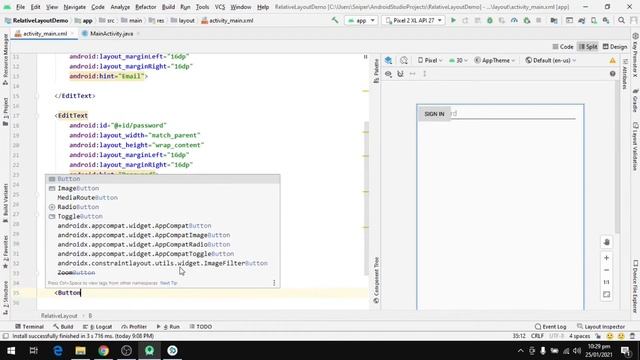Toggle view options eye icon in designer
Image resolution: width=640 pixels, height=360 pixels.
pyautogui.click(x=388, y=74)
